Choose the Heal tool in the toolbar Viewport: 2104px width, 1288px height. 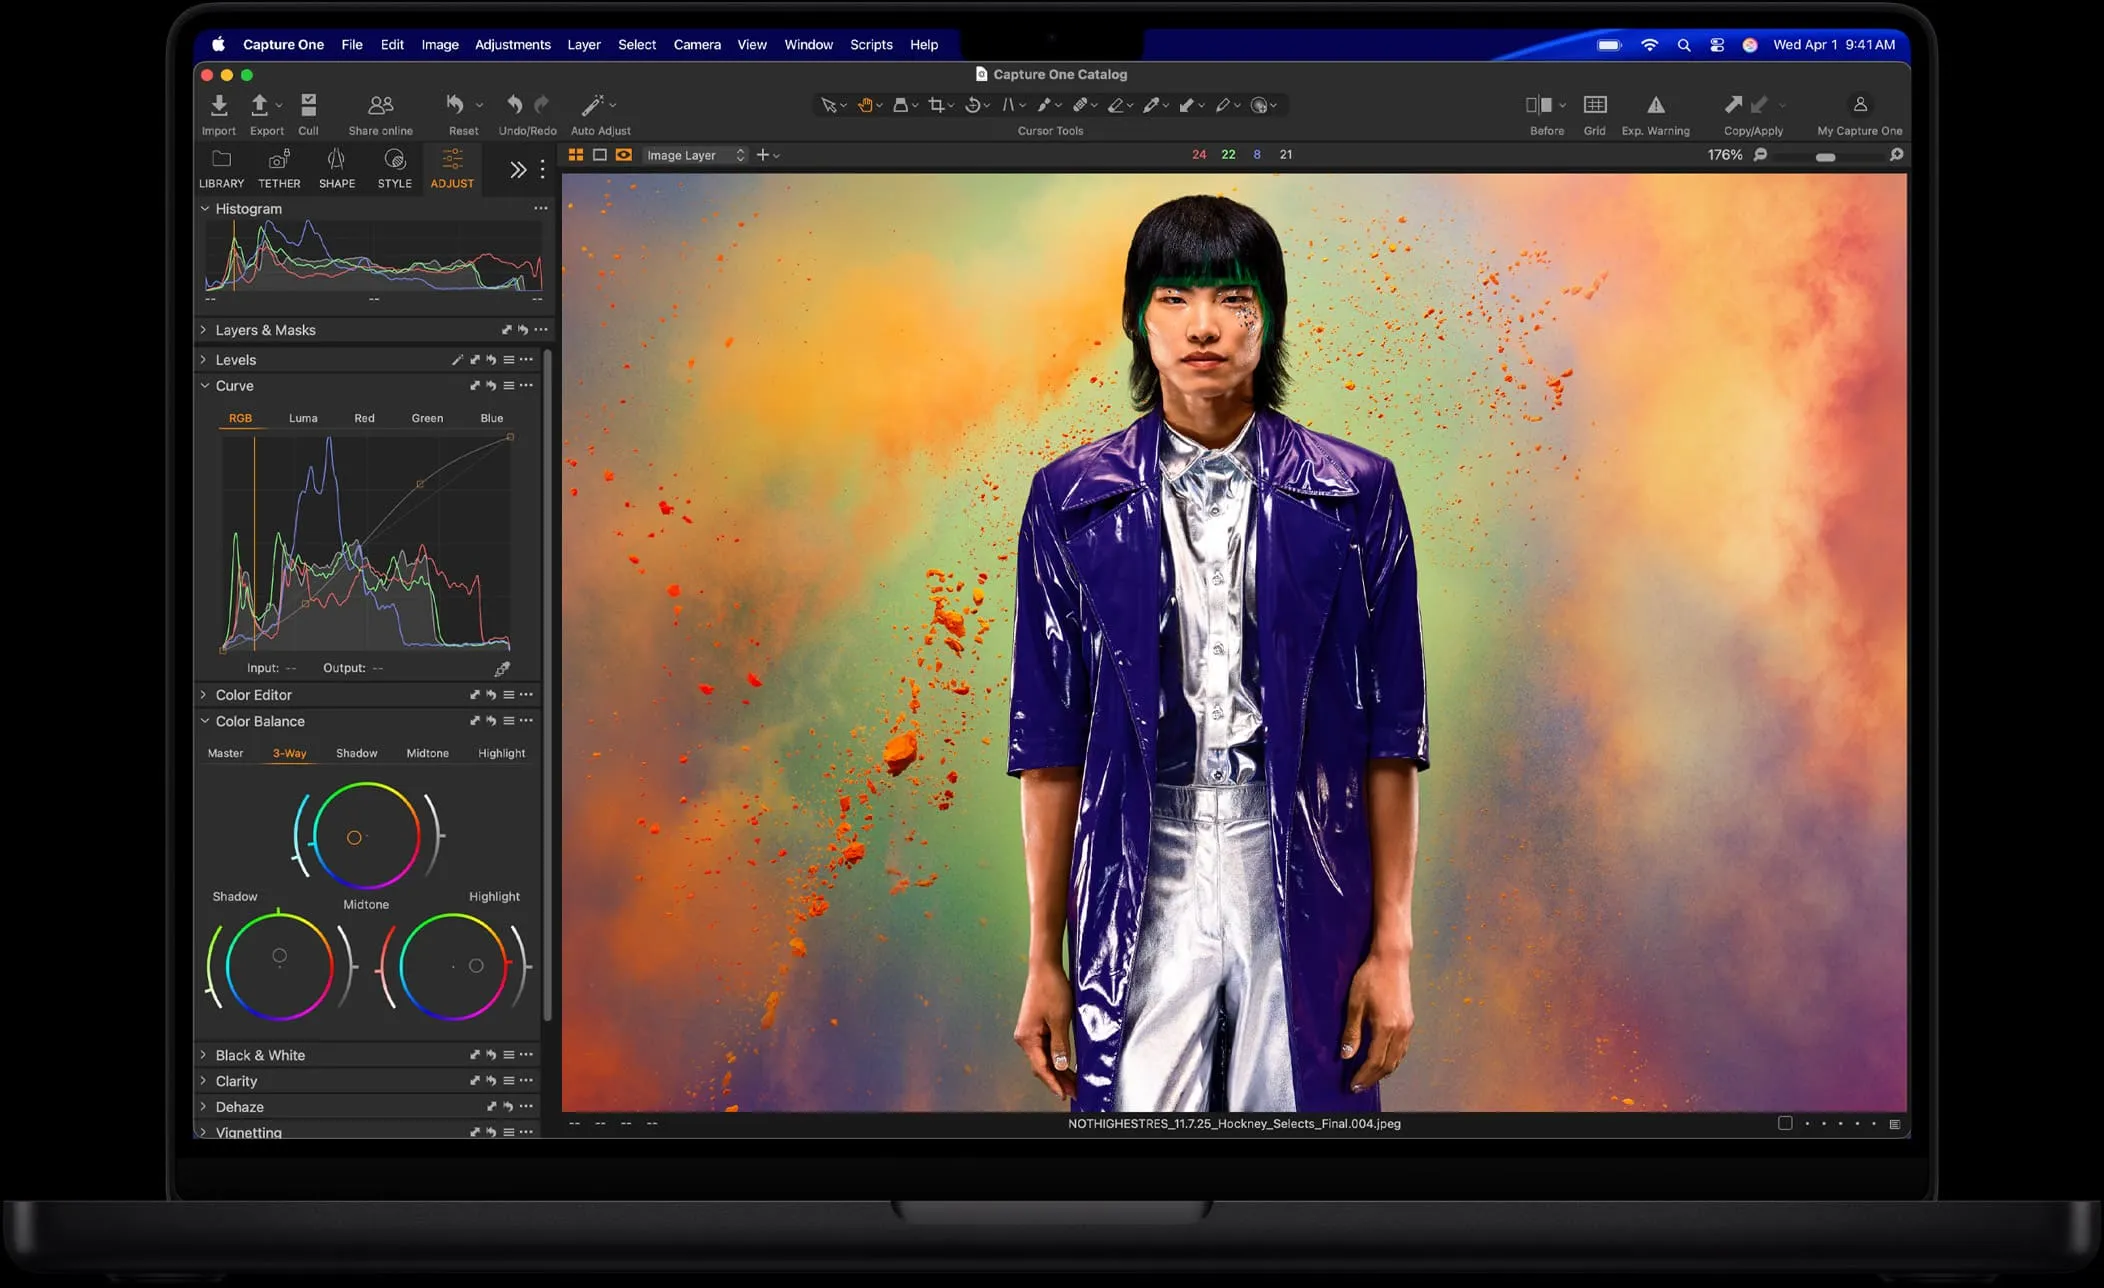pyautogui.click(x=1082, y=104)
